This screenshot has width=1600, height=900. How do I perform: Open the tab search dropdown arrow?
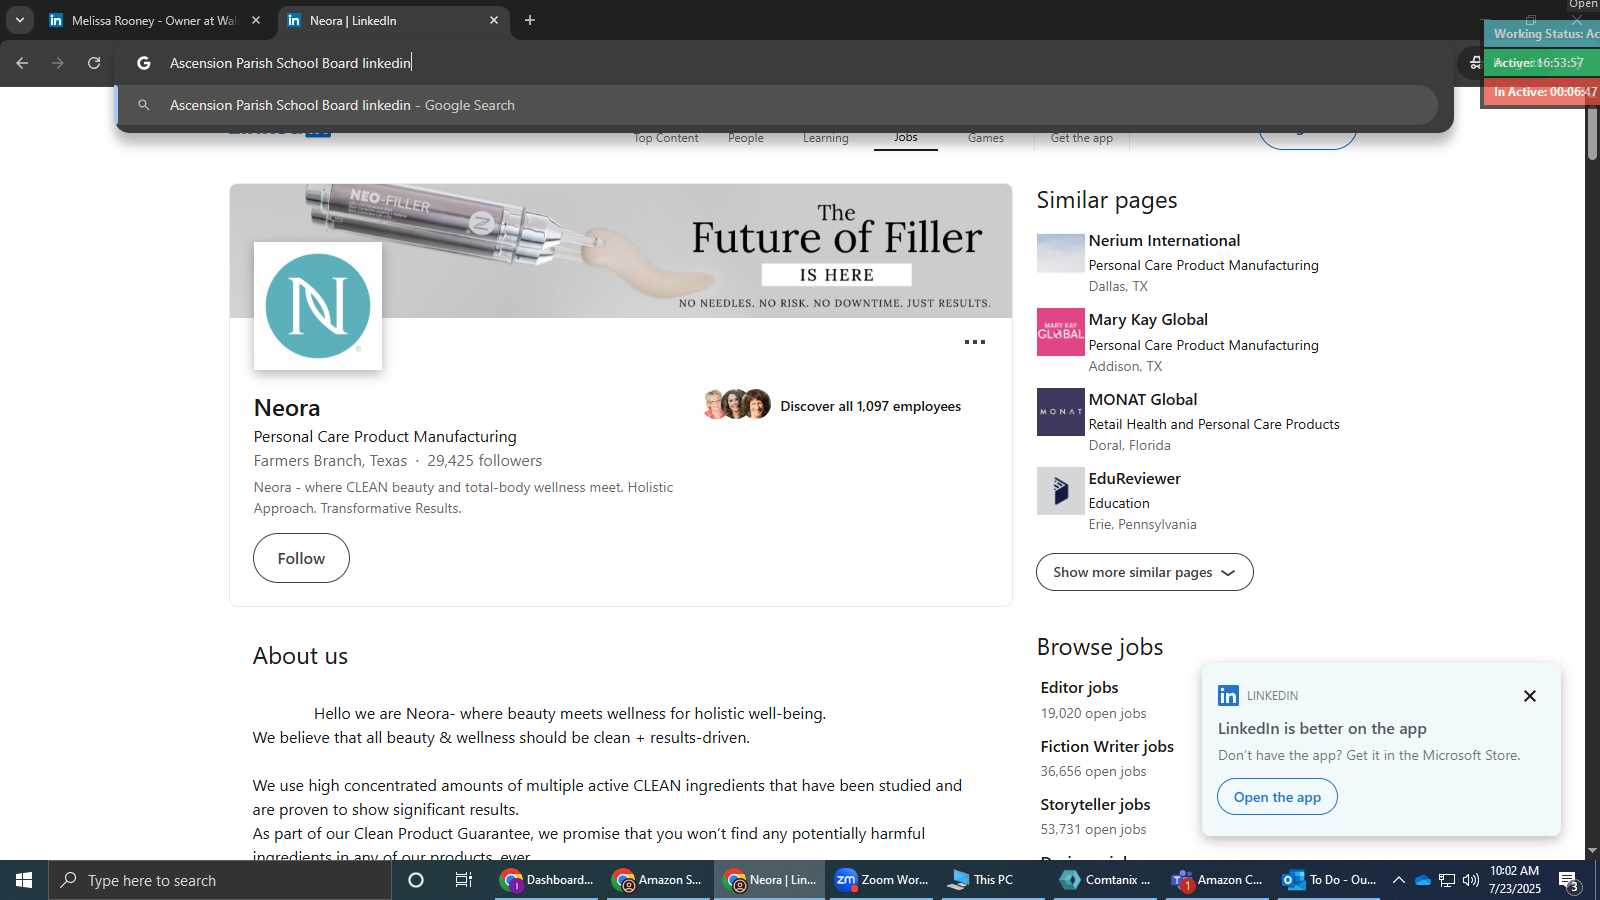(19, 20)
